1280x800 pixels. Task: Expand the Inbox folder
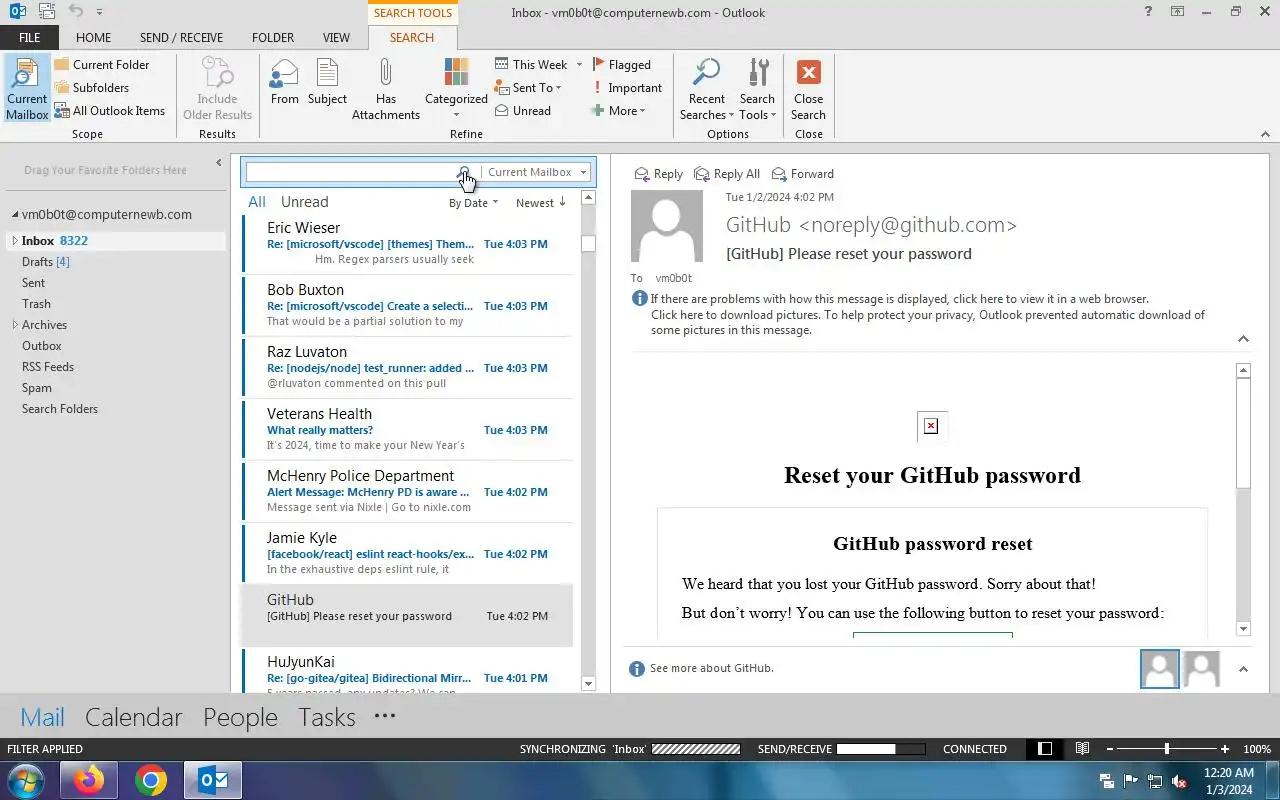(x=15, y=241)
